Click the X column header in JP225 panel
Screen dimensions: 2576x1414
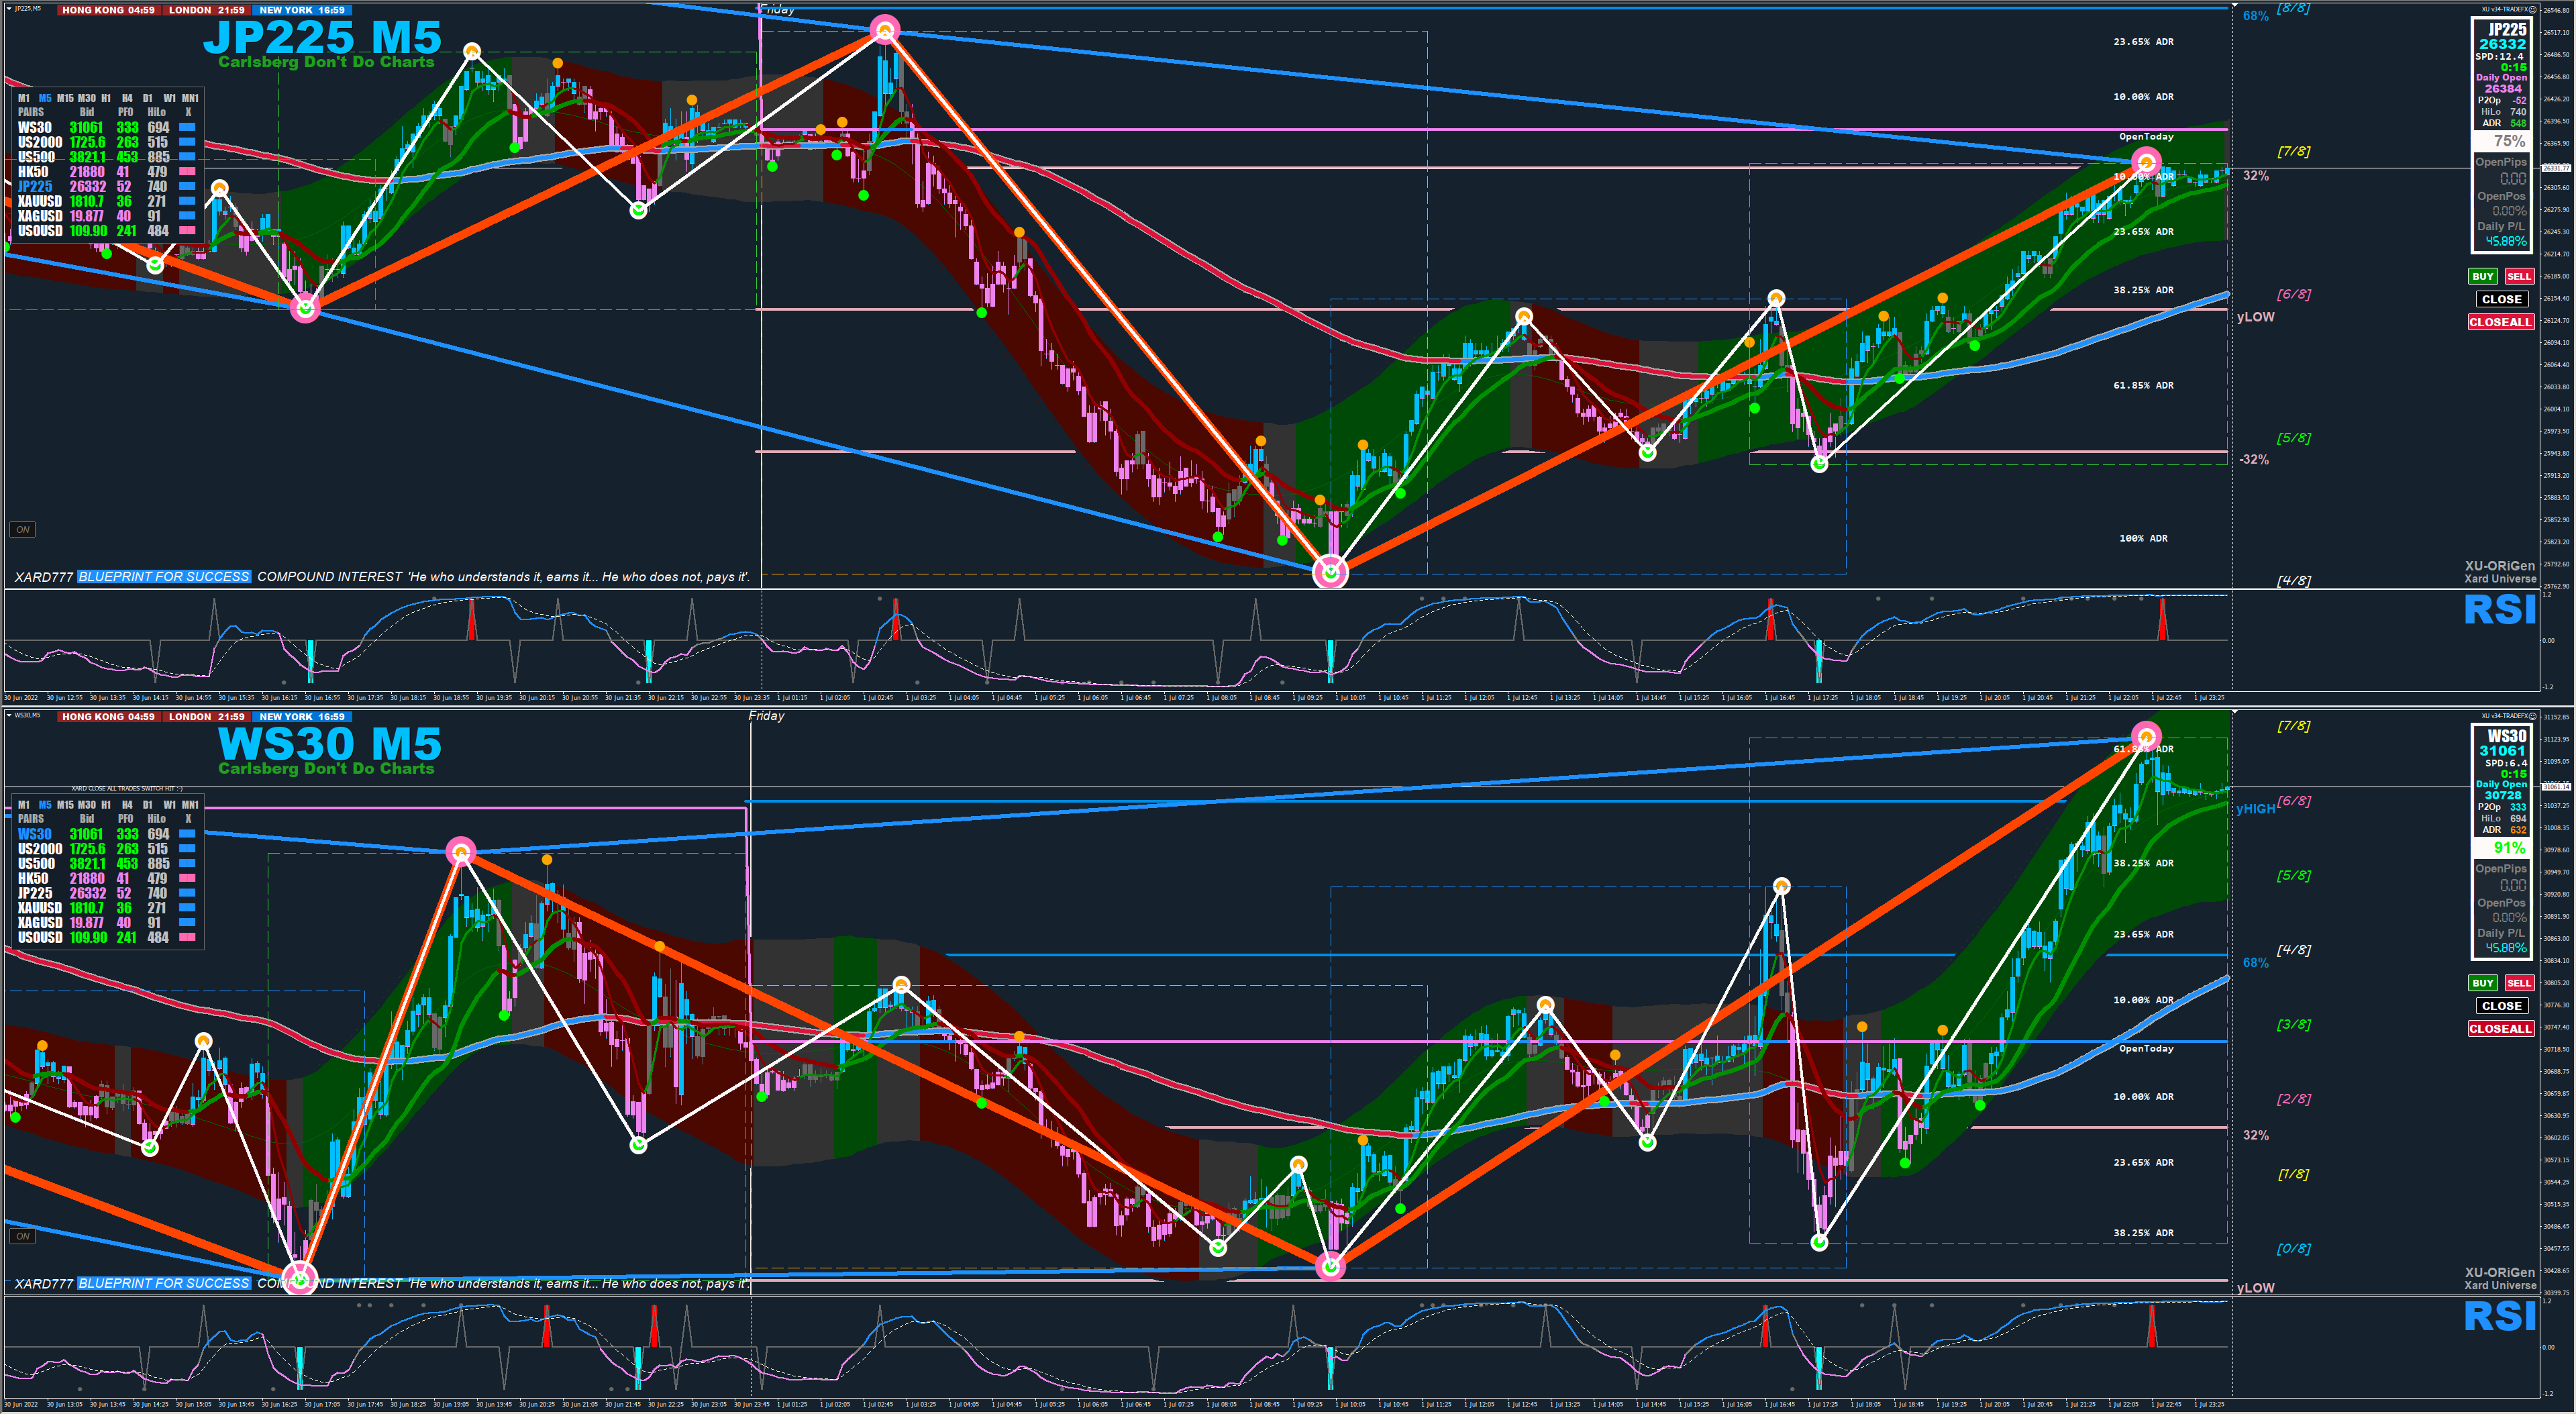pyautogui.click(x=188, y=112)
